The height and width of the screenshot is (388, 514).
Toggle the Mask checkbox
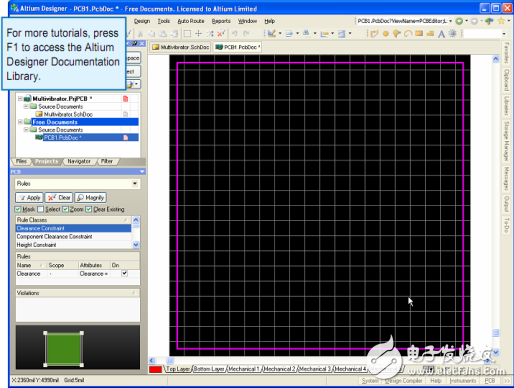click(18, 209)
